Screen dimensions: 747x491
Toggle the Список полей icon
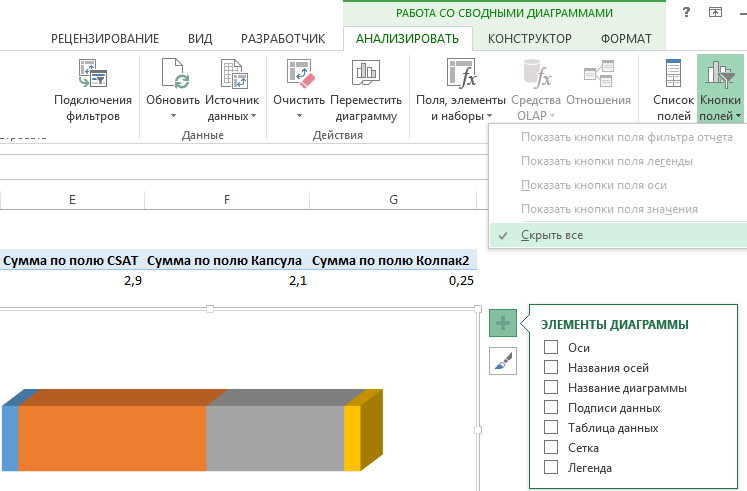[x=673, y=74]
